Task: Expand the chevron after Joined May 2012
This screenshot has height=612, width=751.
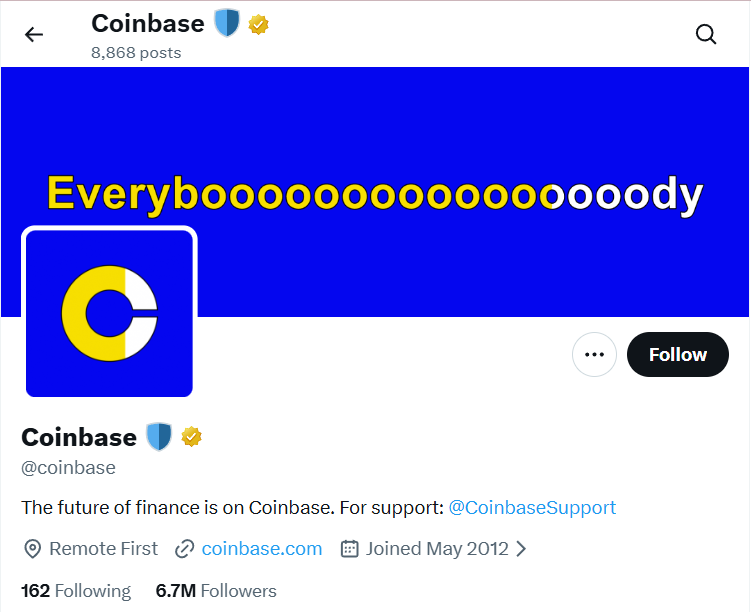Action: pos(521,549)
